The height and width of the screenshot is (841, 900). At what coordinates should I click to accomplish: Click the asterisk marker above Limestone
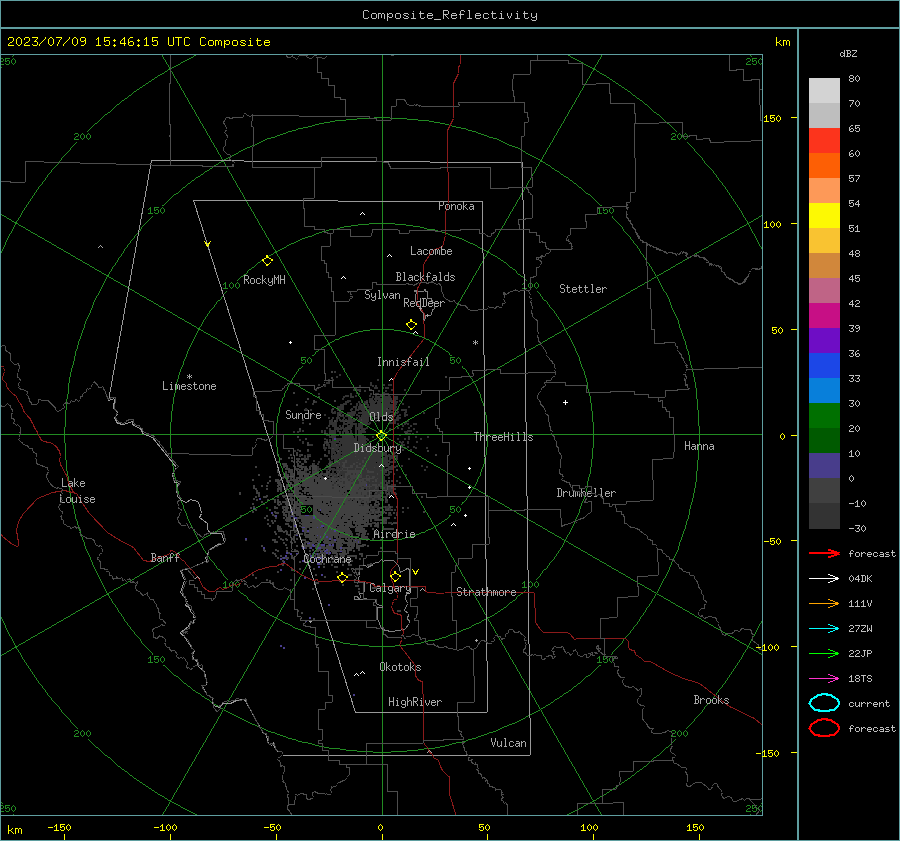[189, 377]
